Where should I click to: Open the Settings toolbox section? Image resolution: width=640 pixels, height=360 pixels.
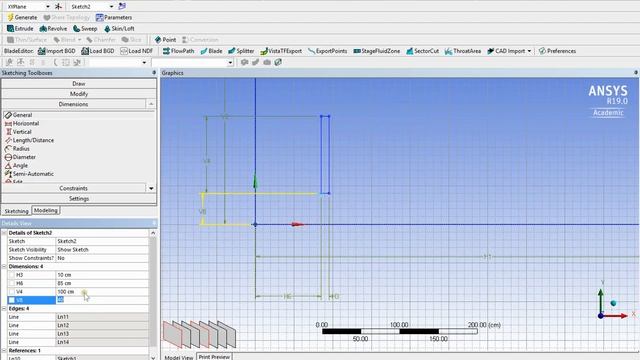click(x=79, y=199)
